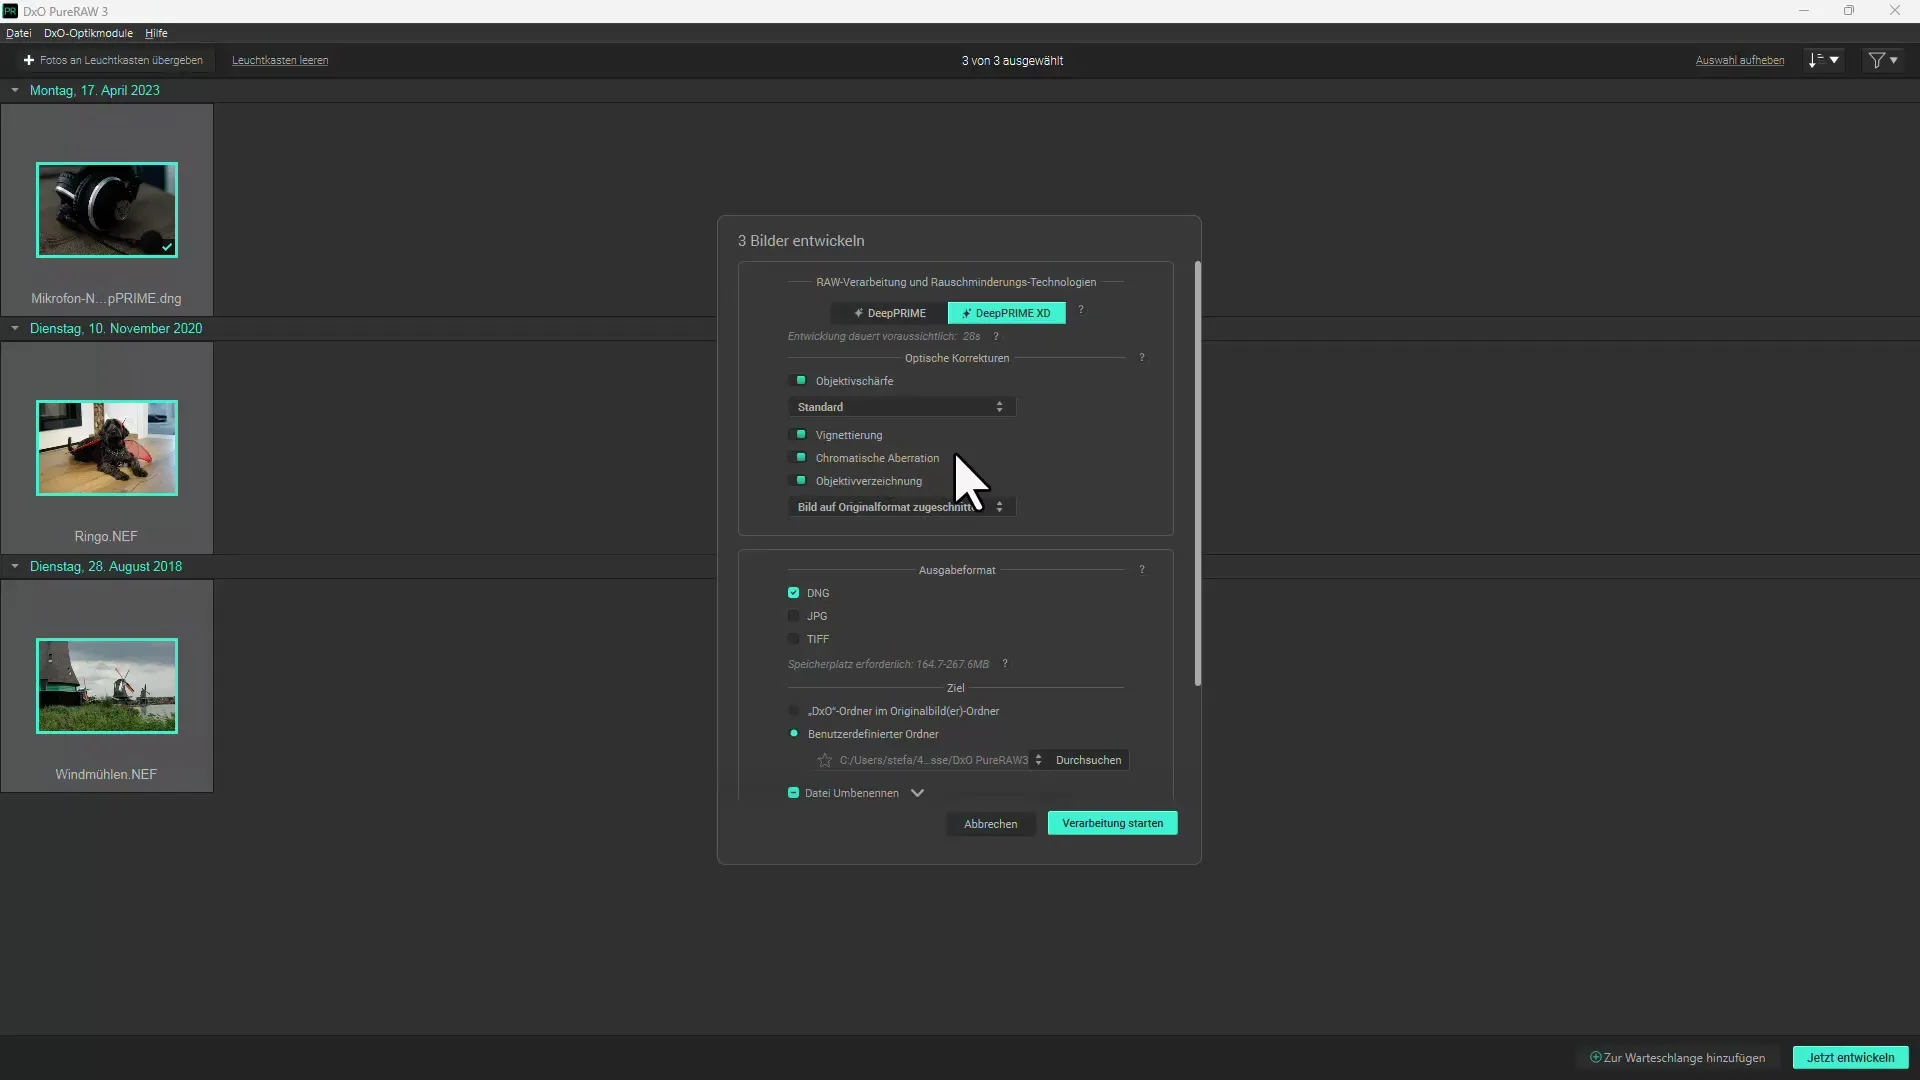Image resolution: width=1920 pixels, height=1080 pixels.
Task: Expand the Datei Umbenennen options chevron
Action: 917,793
